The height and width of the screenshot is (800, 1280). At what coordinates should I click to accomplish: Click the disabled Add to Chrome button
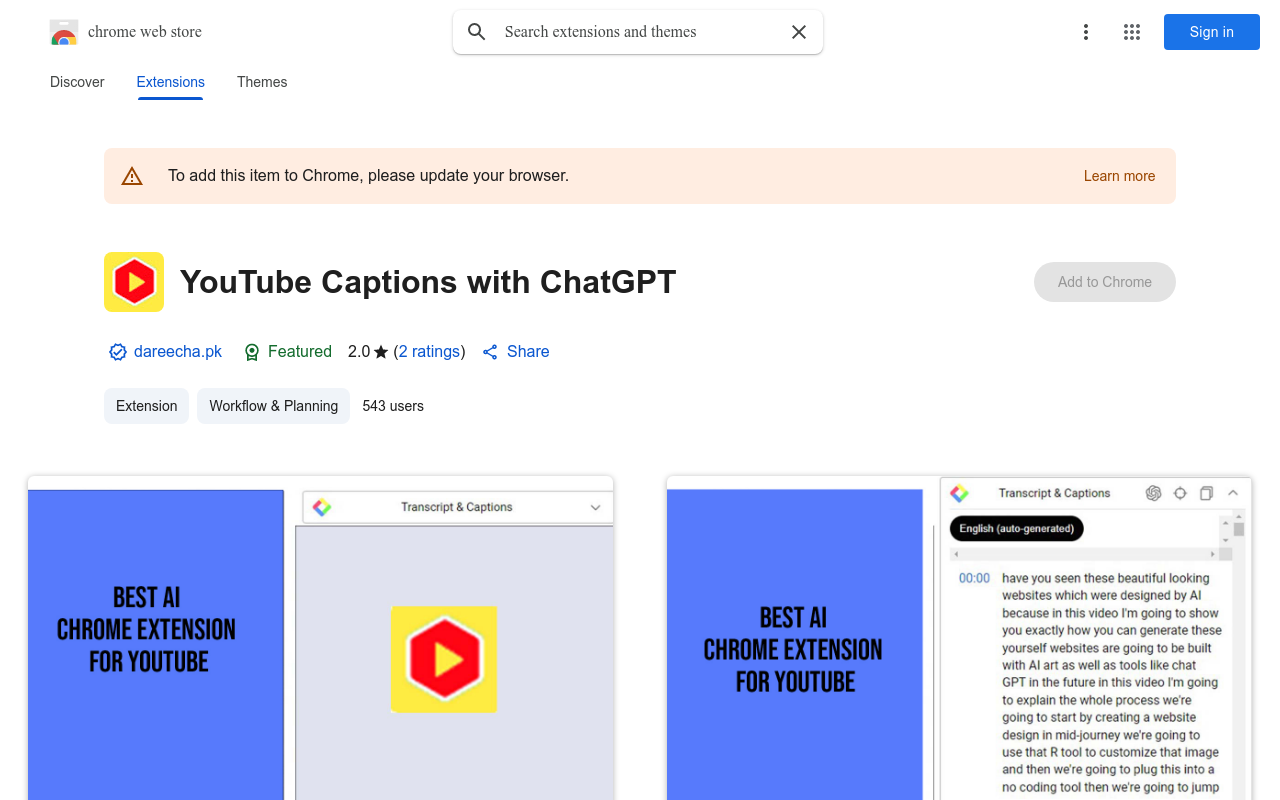tap(1105, 282)
